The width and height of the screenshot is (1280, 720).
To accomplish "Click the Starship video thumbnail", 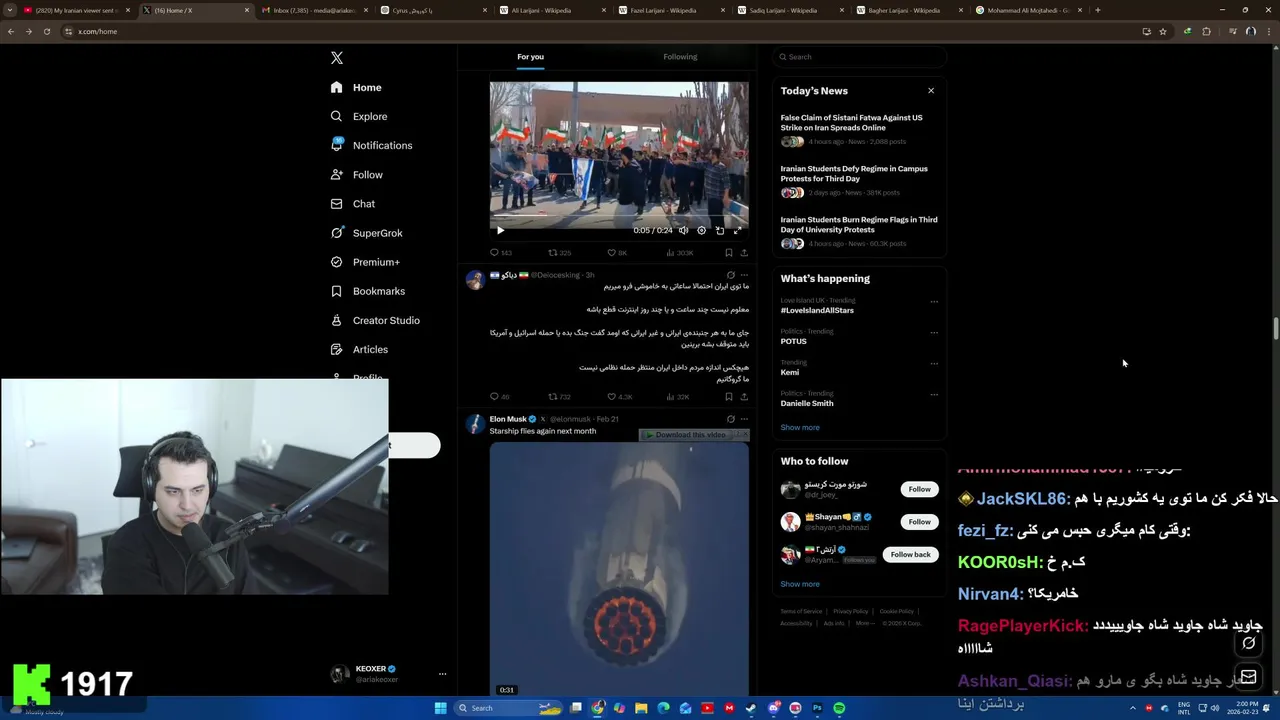I will 619,569.
